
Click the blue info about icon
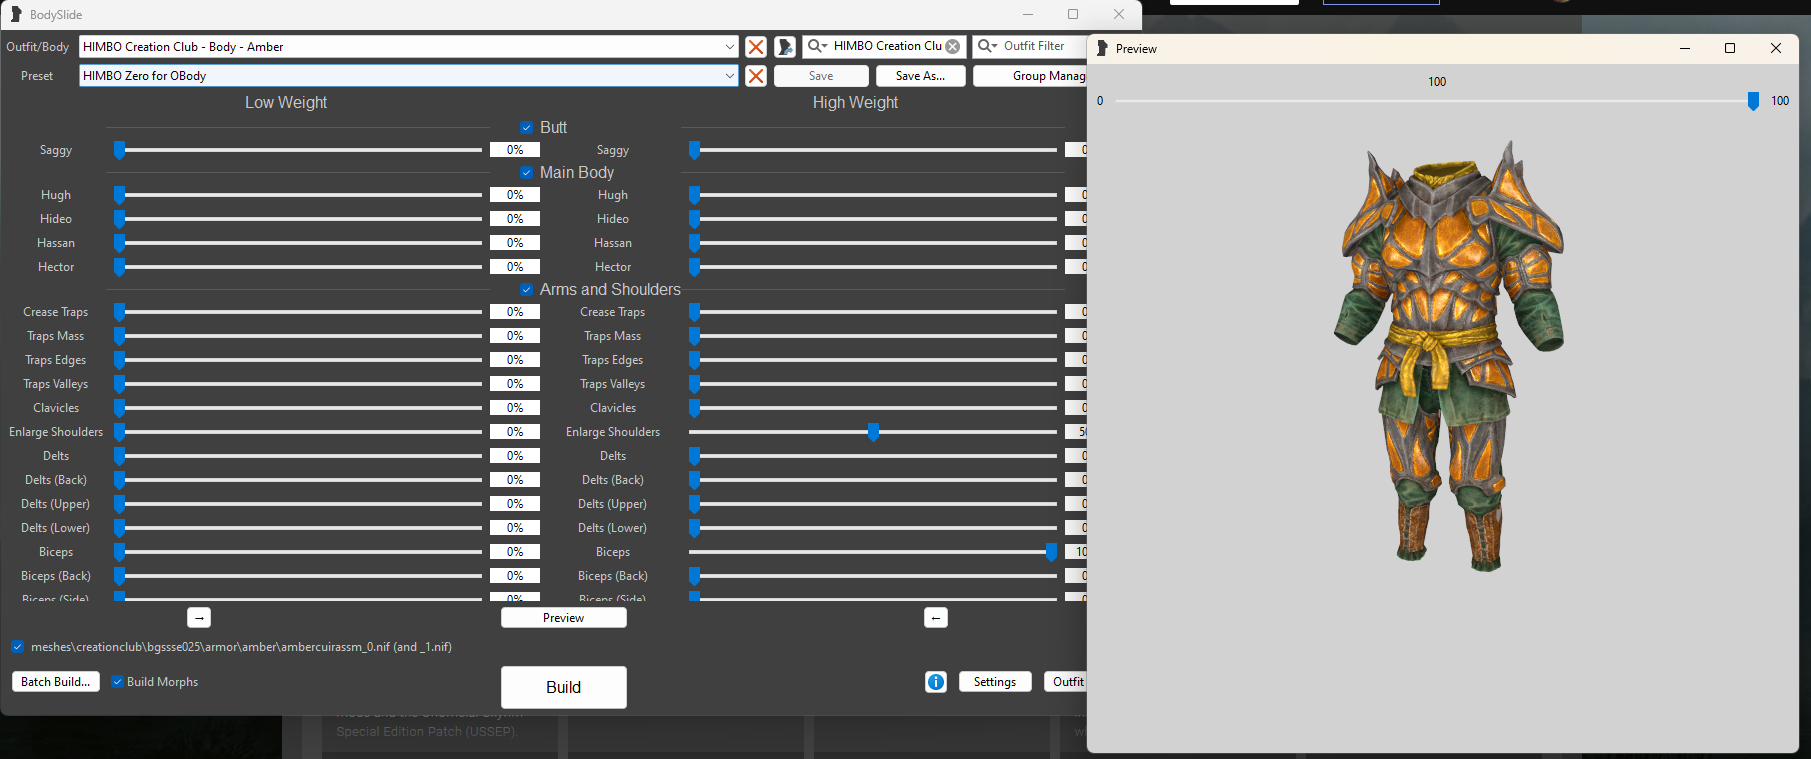936,682
